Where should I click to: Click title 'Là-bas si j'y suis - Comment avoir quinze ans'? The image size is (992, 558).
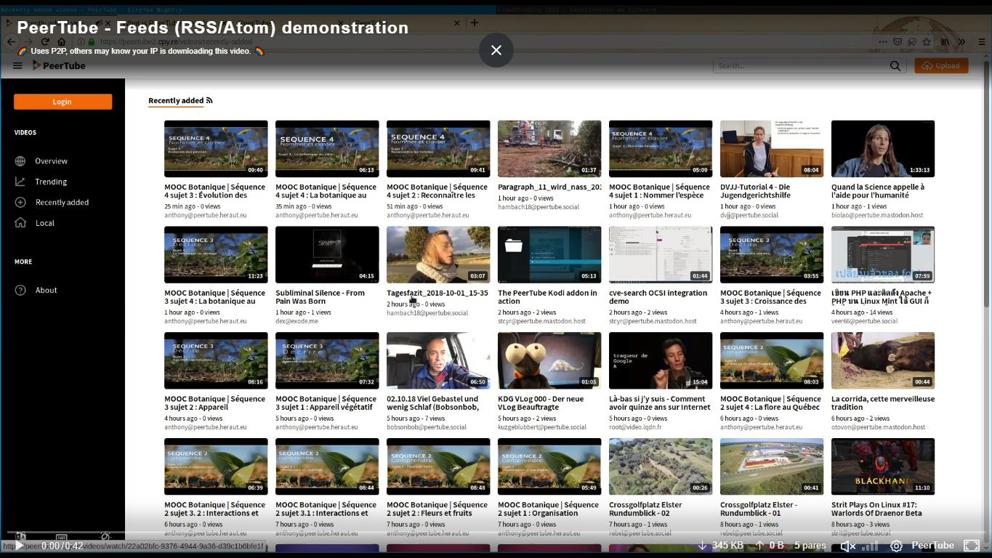[x=659, y=403]
